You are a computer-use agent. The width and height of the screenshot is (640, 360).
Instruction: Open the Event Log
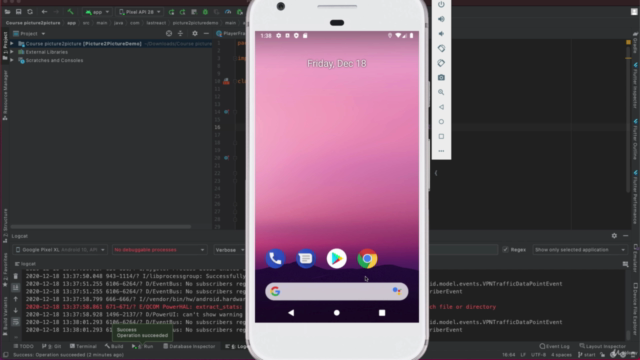tap(555, 346)
